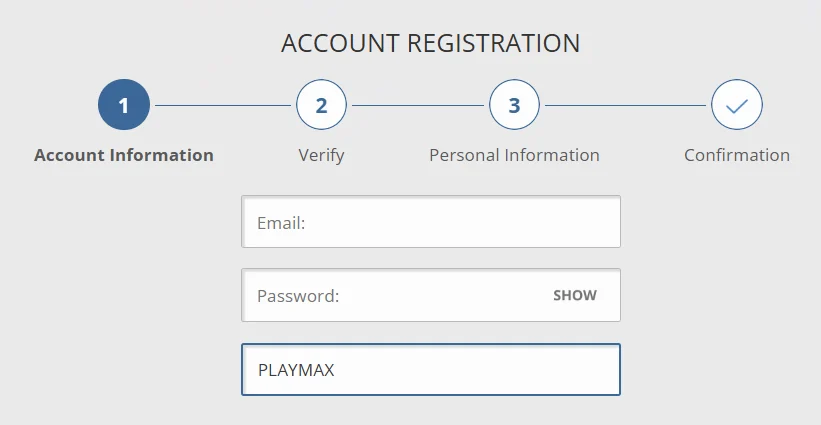The width and height of the screenshot is (821, 425).
Task: Click the PLAYMAX text in the third field
Action: point(296,370)
